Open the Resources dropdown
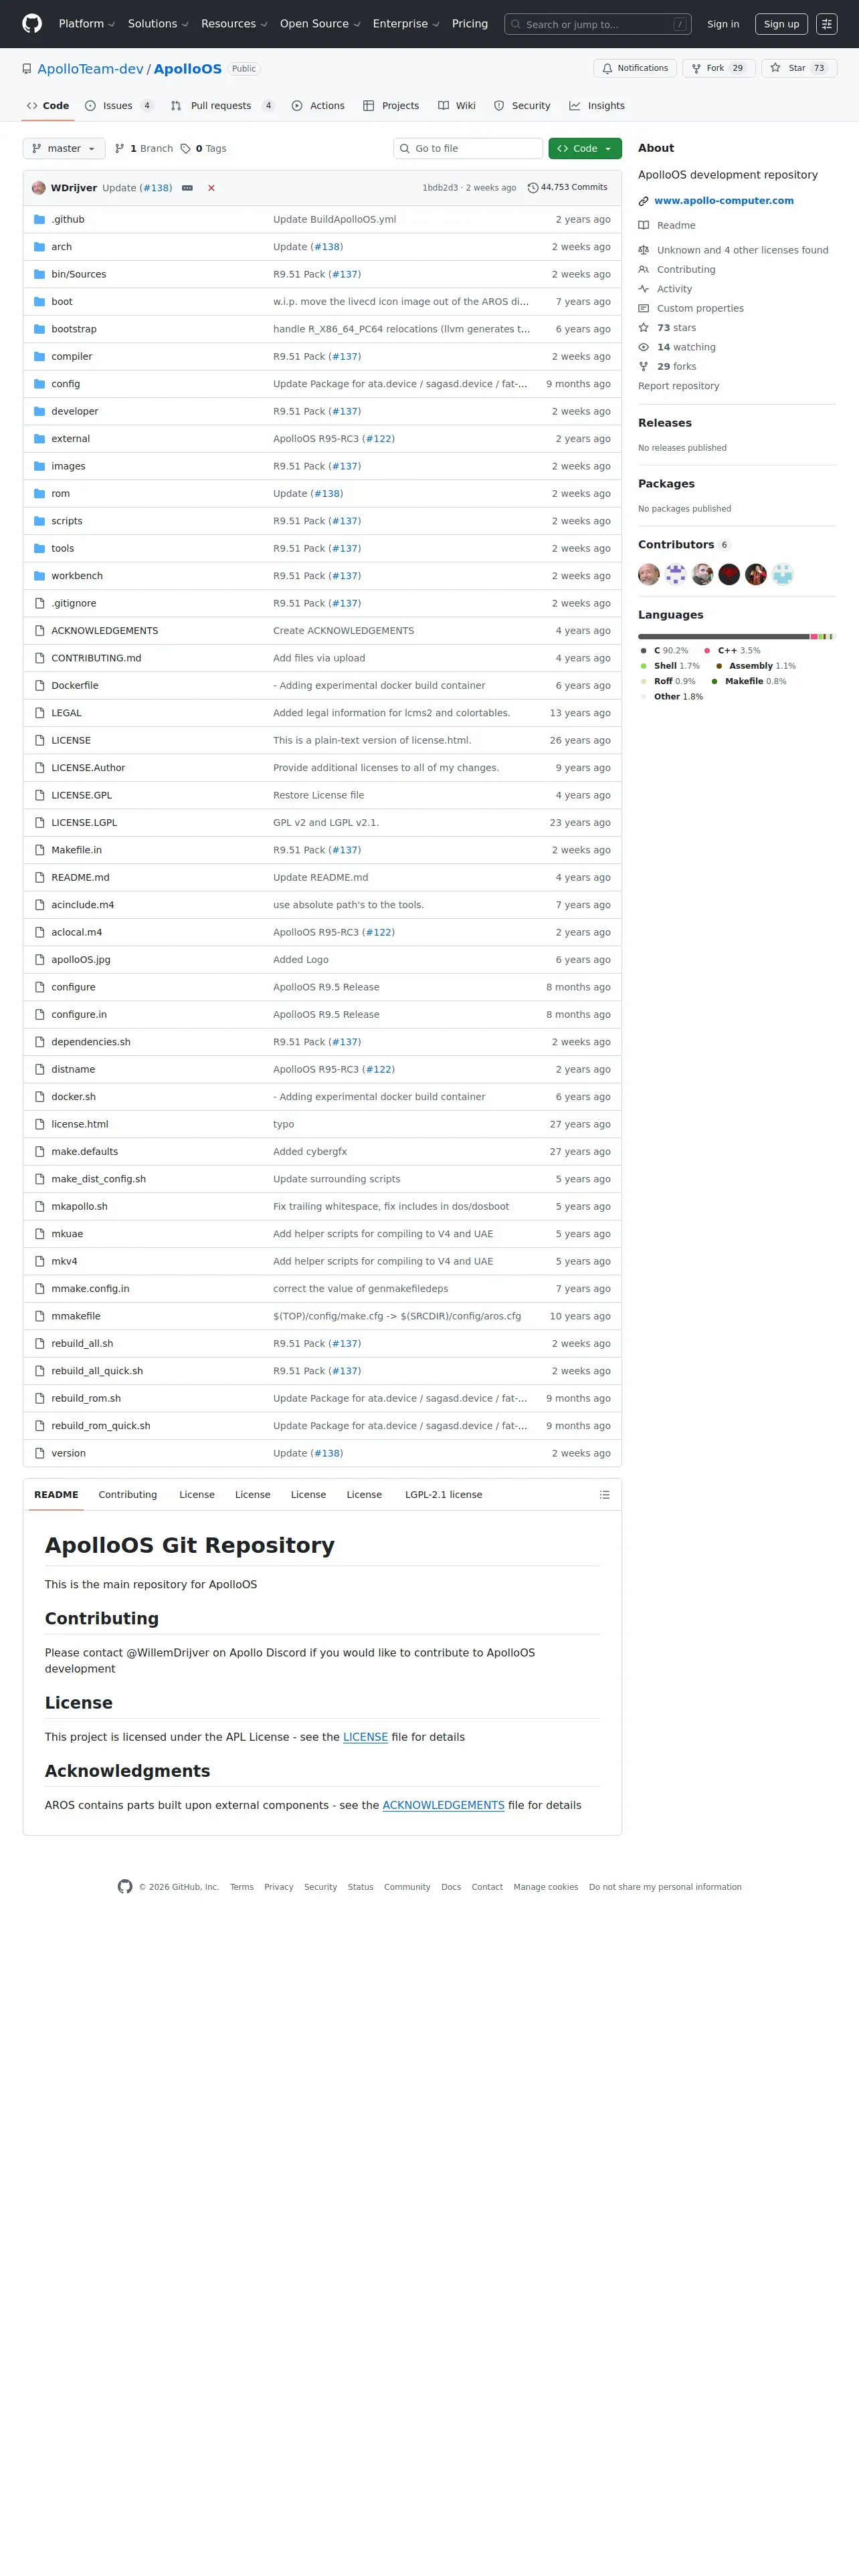Screen dimensions: 859x2576 [x=234, y=24]
